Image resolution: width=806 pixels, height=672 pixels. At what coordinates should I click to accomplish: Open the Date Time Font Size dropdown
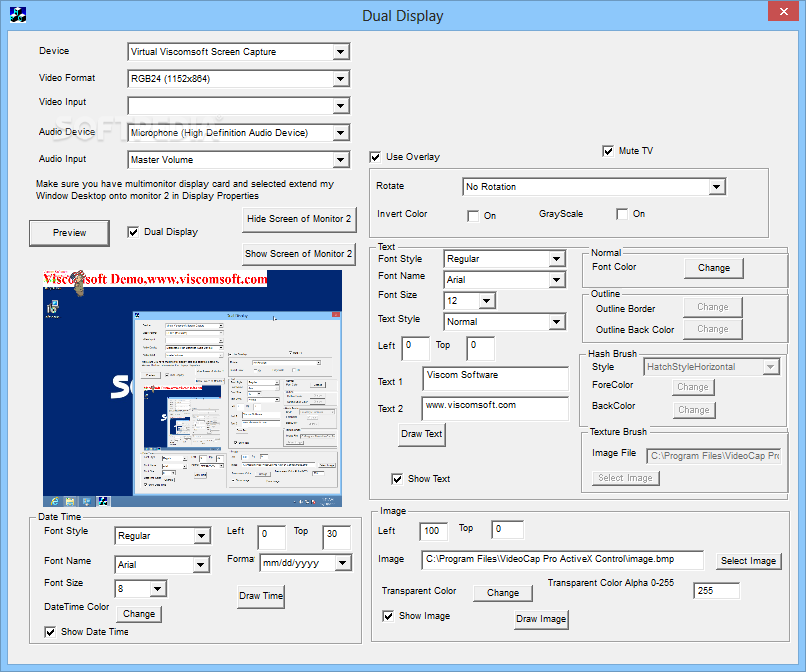coord(158,588)
